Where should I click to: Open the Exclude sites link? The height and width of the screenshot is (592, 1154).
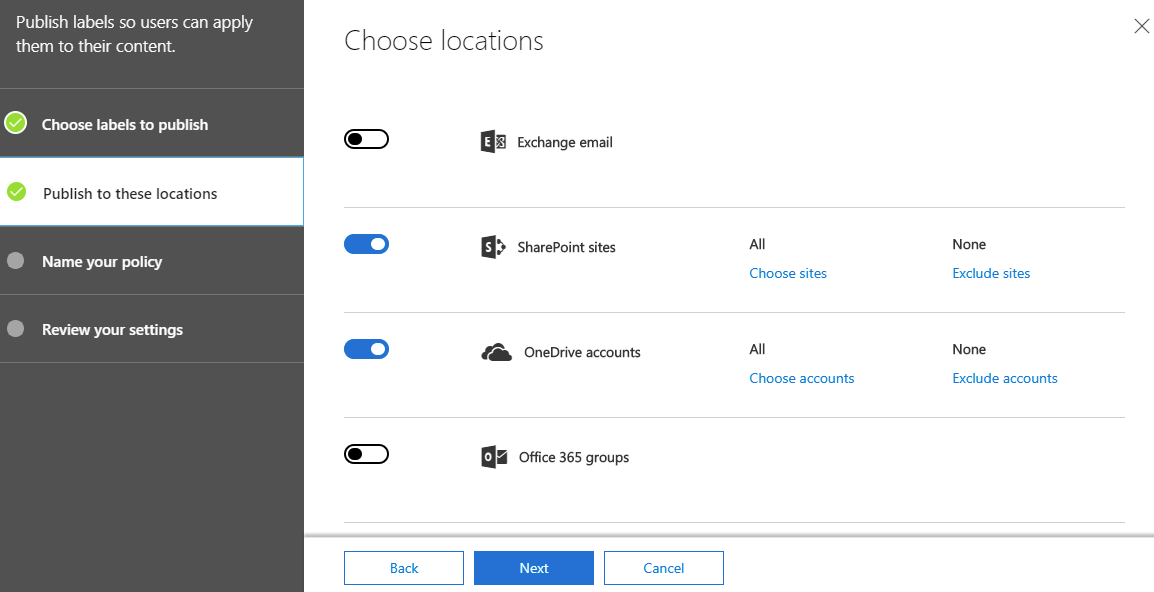(x=991, y=273)
